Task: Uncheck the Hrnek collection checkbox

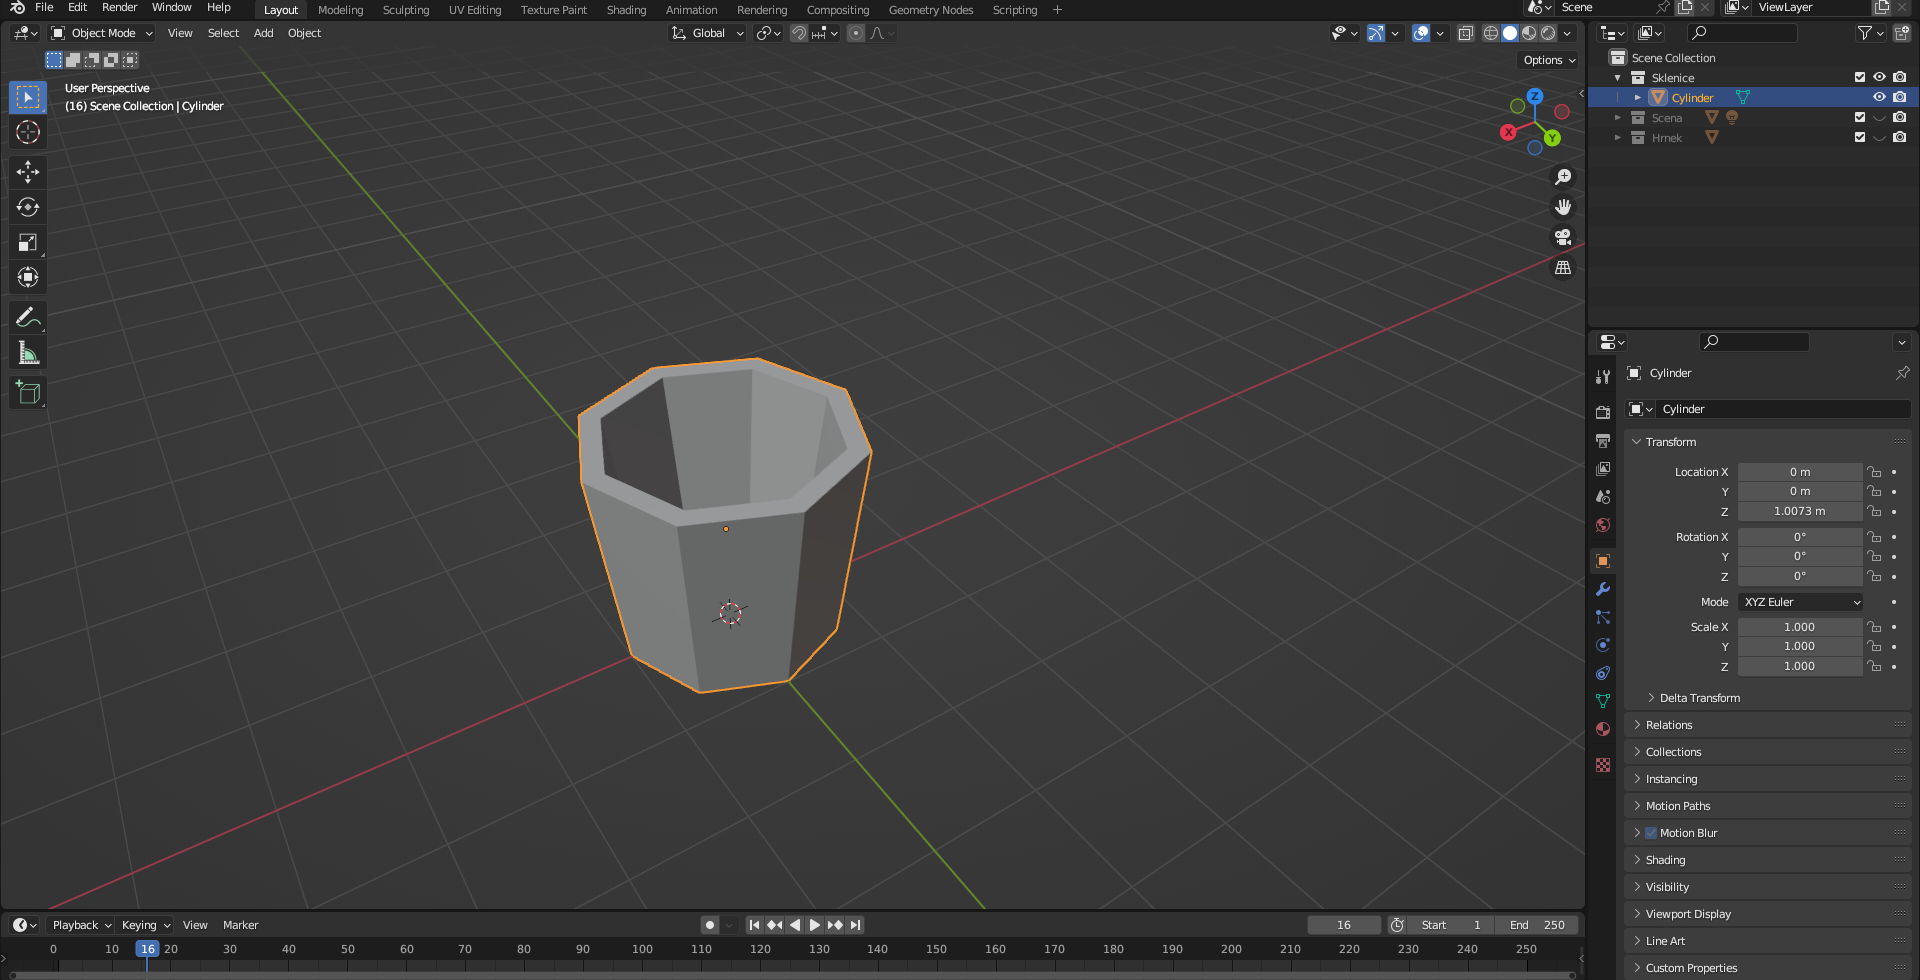Action: (x=1860, y=137)
